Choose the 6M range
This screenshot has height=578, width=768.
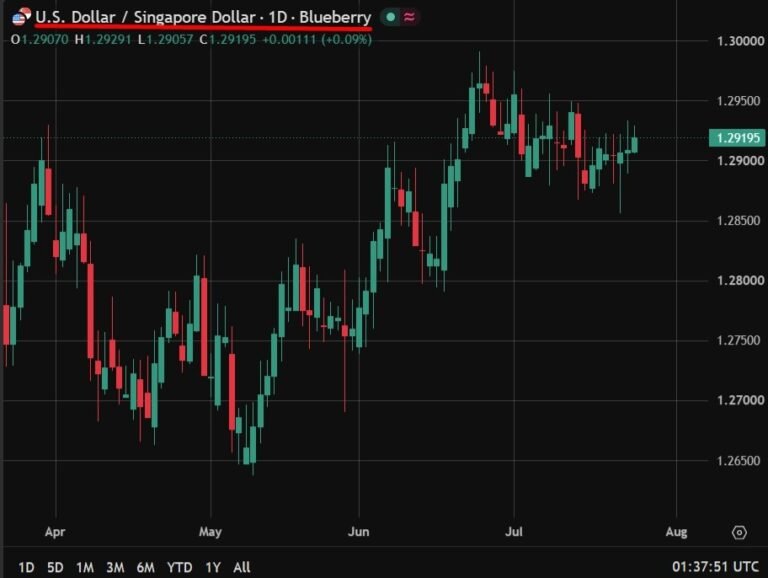click(145, 567)
